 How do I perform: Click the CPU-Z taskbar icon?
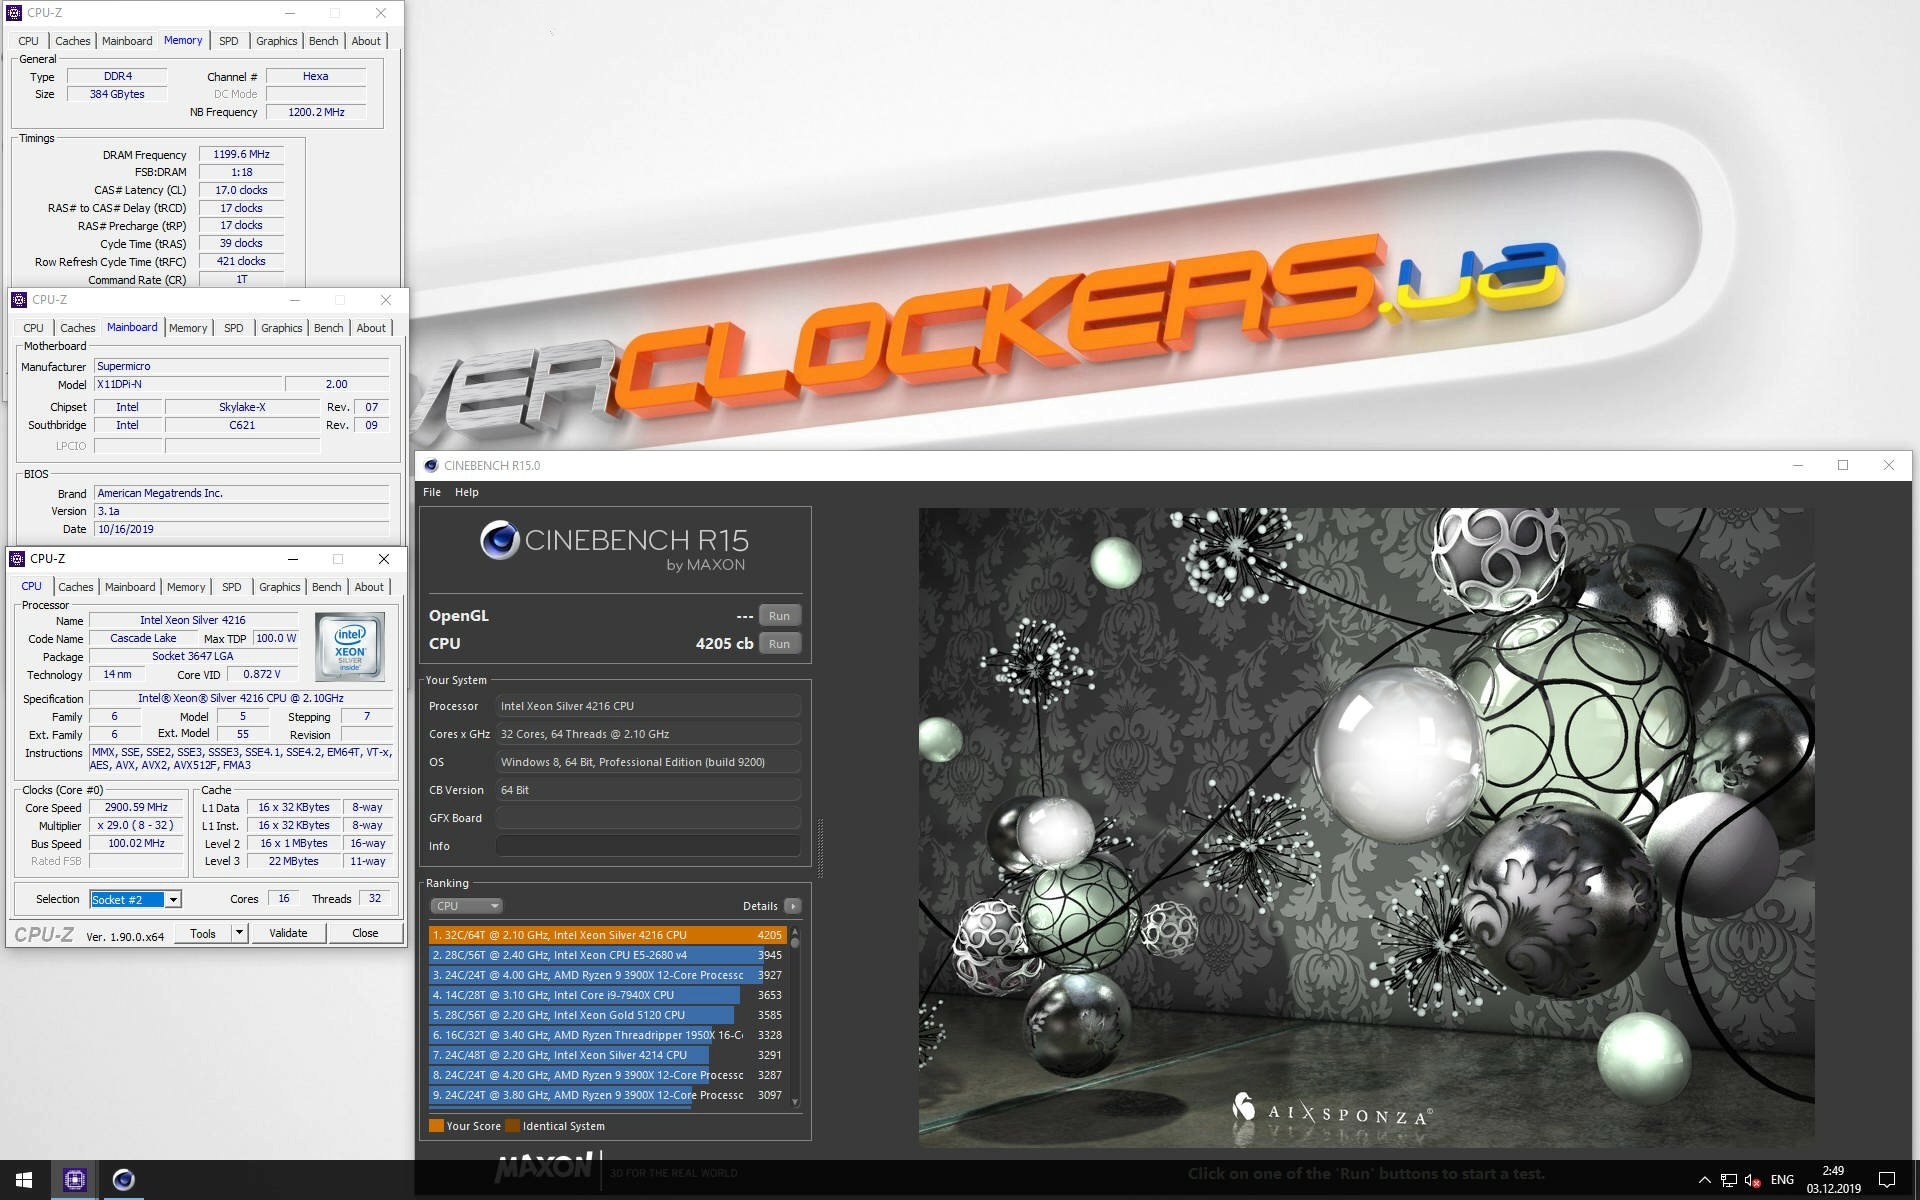click(x=74, y=1180)
